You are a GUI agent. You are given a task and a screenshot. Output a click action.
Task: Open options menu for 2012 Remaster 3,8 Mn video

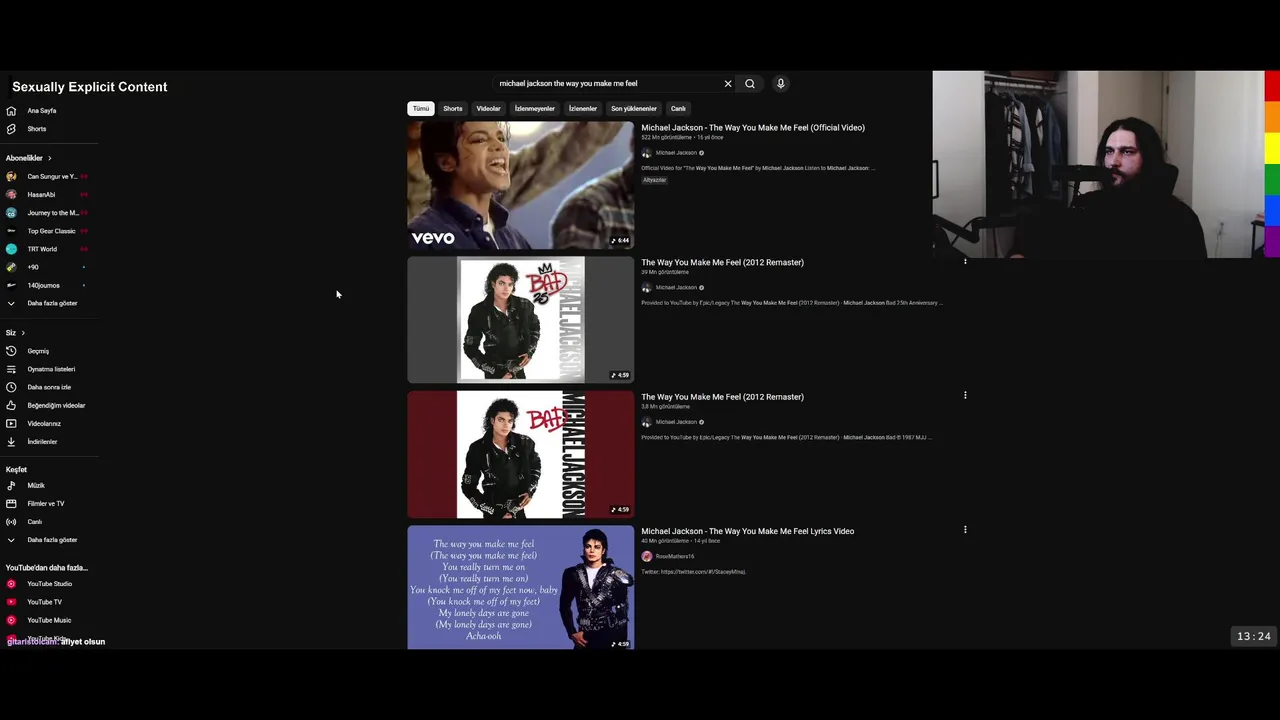pyautogui.click(x=965, y=395)
